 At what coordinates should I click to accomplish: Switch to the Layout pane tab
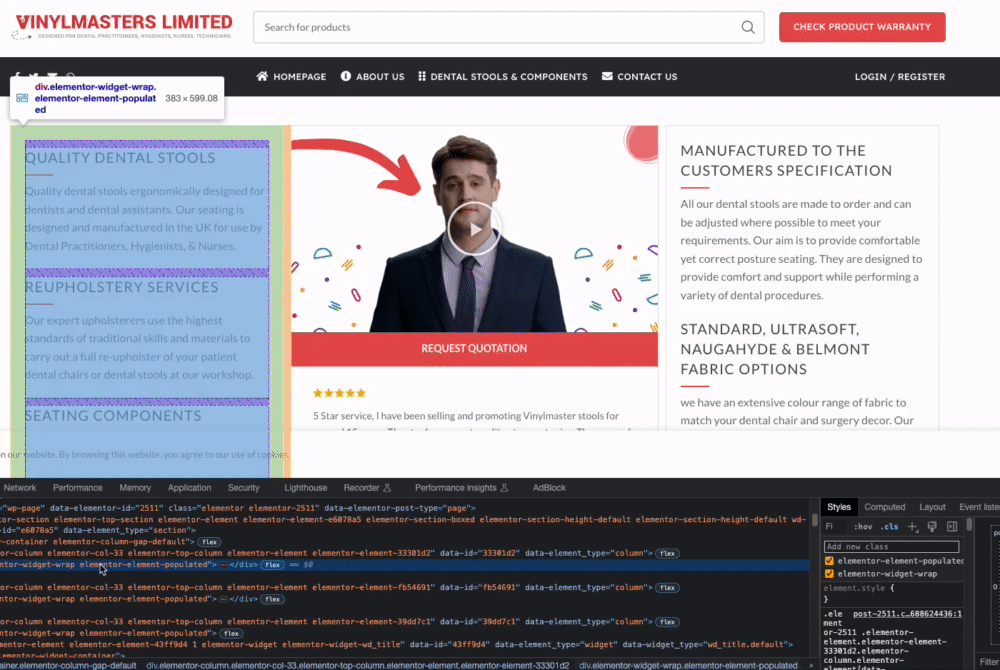(x=932, y=507)
